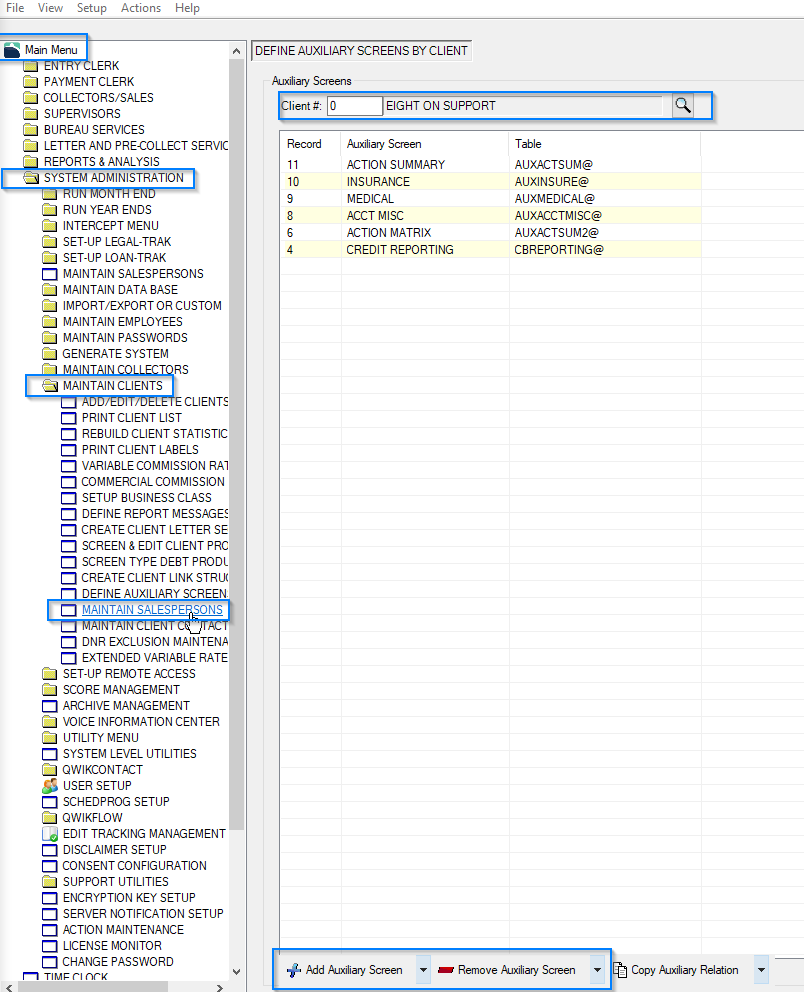Image resolution: width=804 pixels, height=992 pixels.
Task: Click the open SYSTEM ADMINISTRATION folder icon
Action: click(31, 178)
